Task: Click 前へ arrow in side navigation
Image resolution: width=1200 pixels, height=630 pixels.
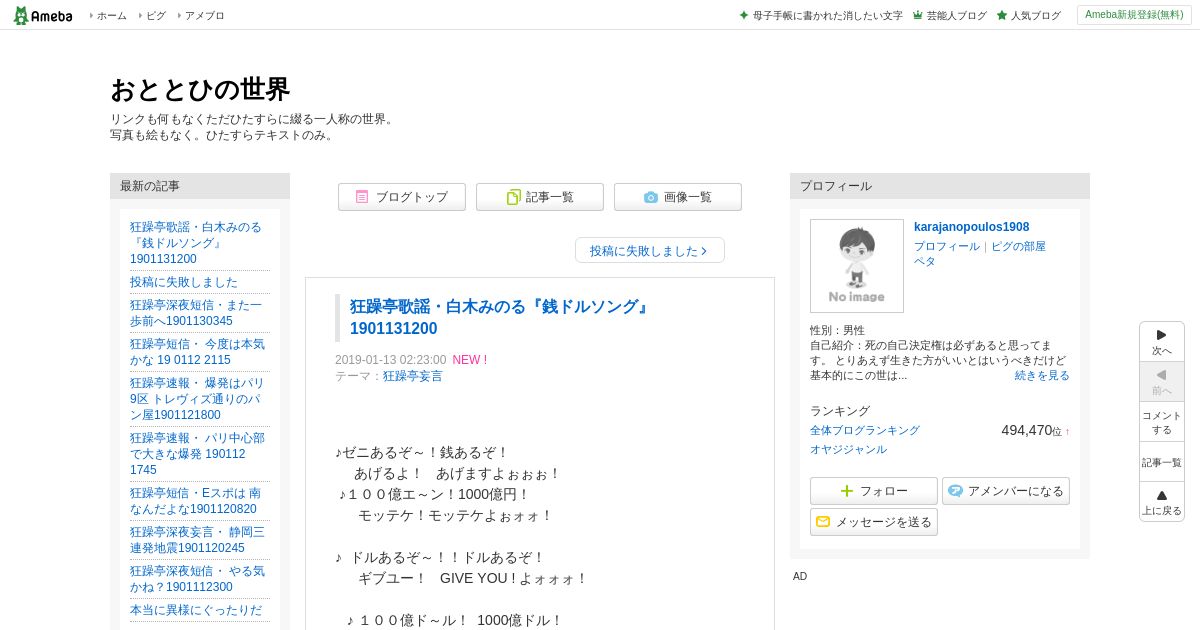Action: click(x=1162, y=382)
